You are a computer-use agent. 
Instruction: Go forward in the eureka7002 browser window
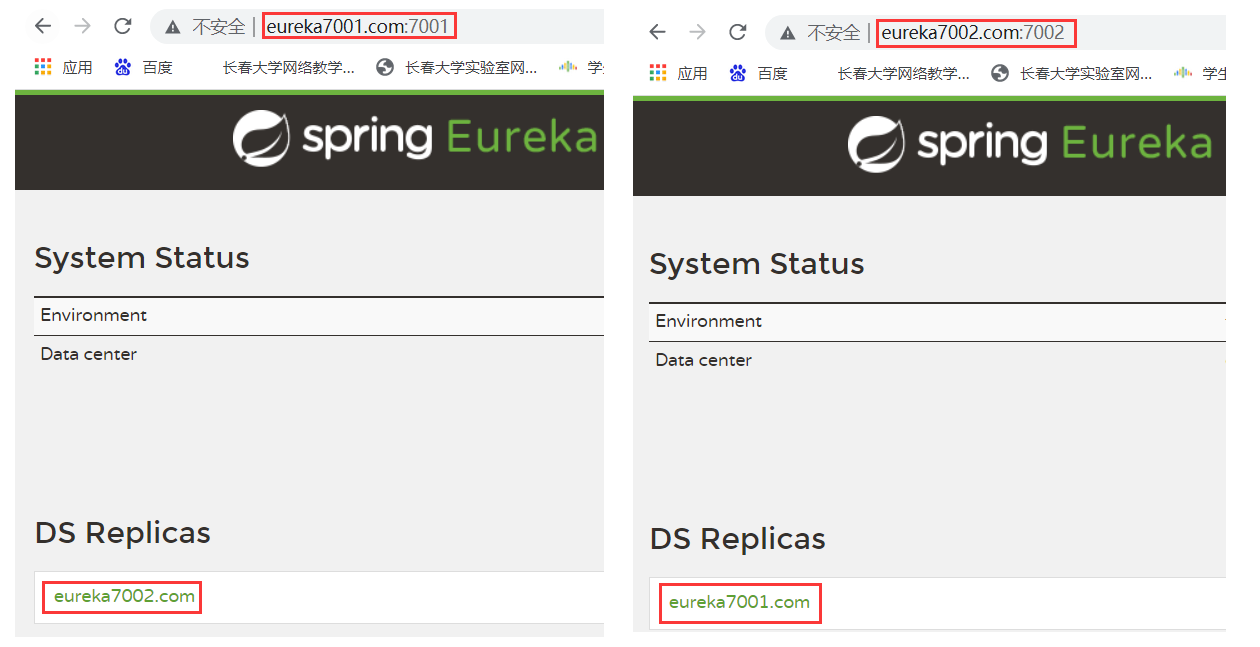[697, 32]
